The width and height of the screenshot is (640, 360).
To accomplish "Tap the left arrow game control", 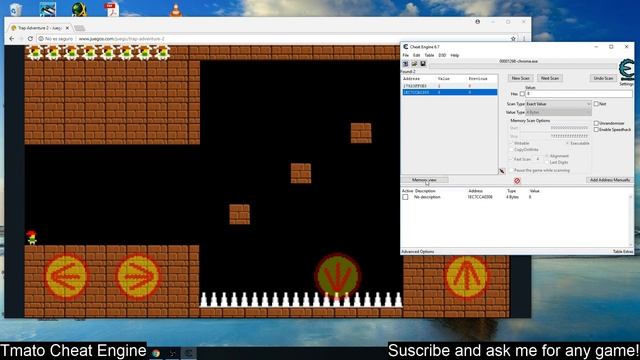I will 66,276.
